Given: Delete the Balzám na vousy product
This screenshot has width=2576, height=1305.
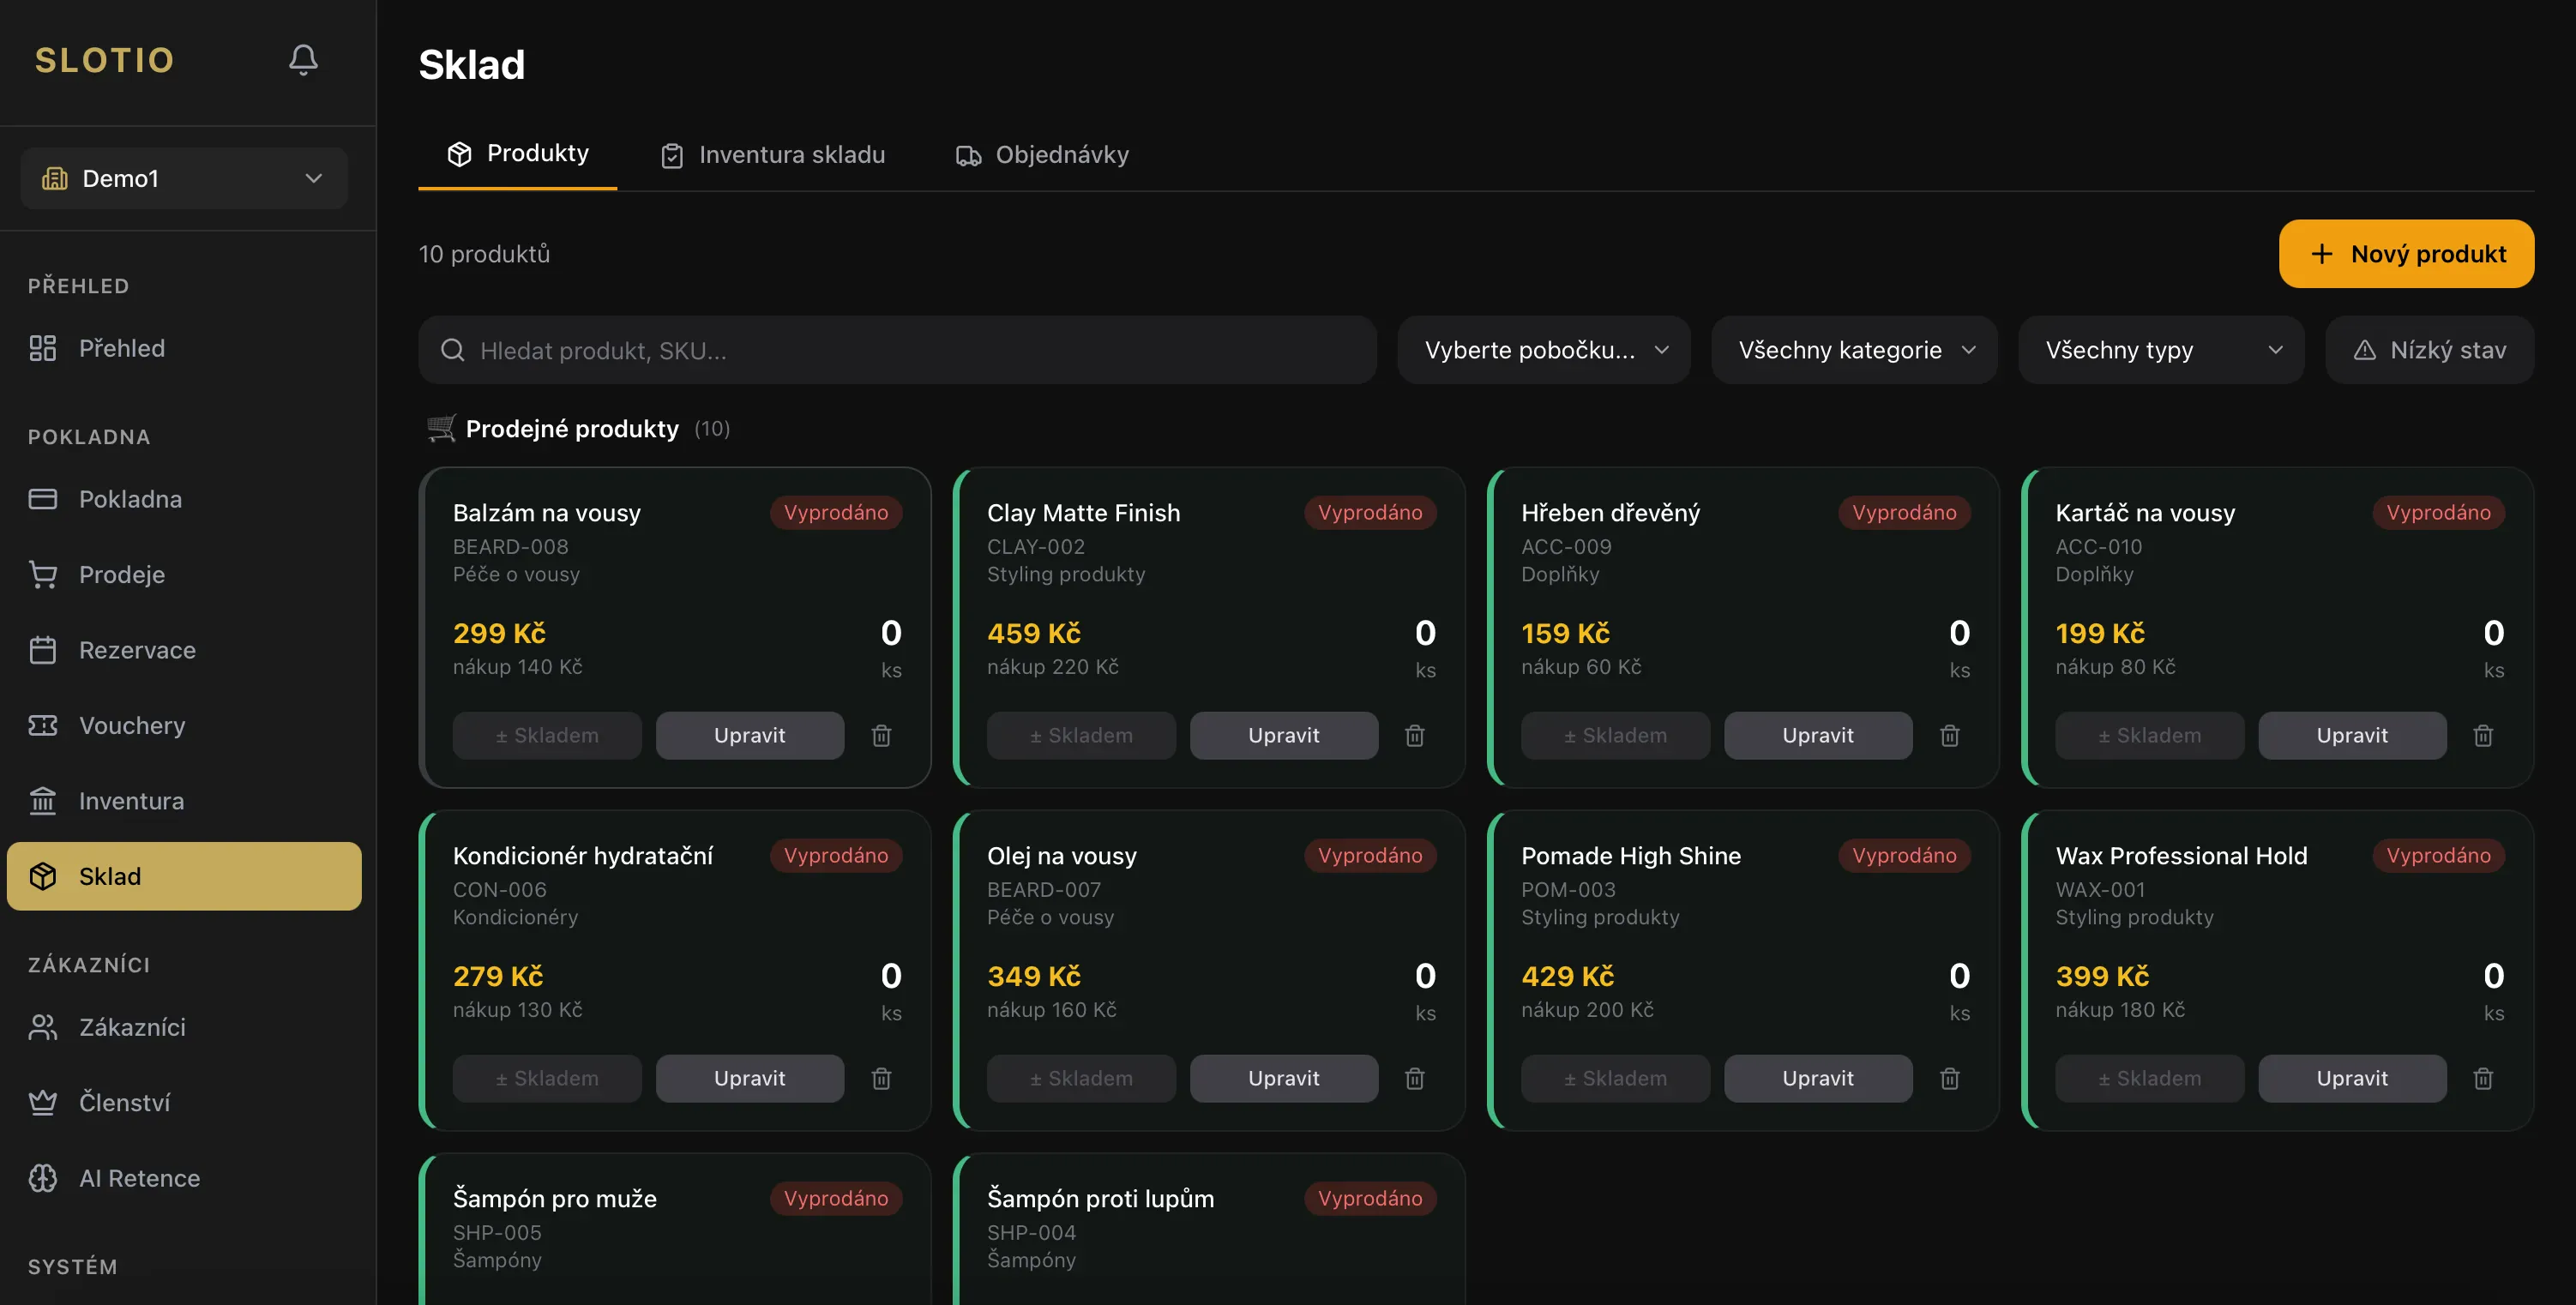Looking at the screenshot, I should 881,736.
